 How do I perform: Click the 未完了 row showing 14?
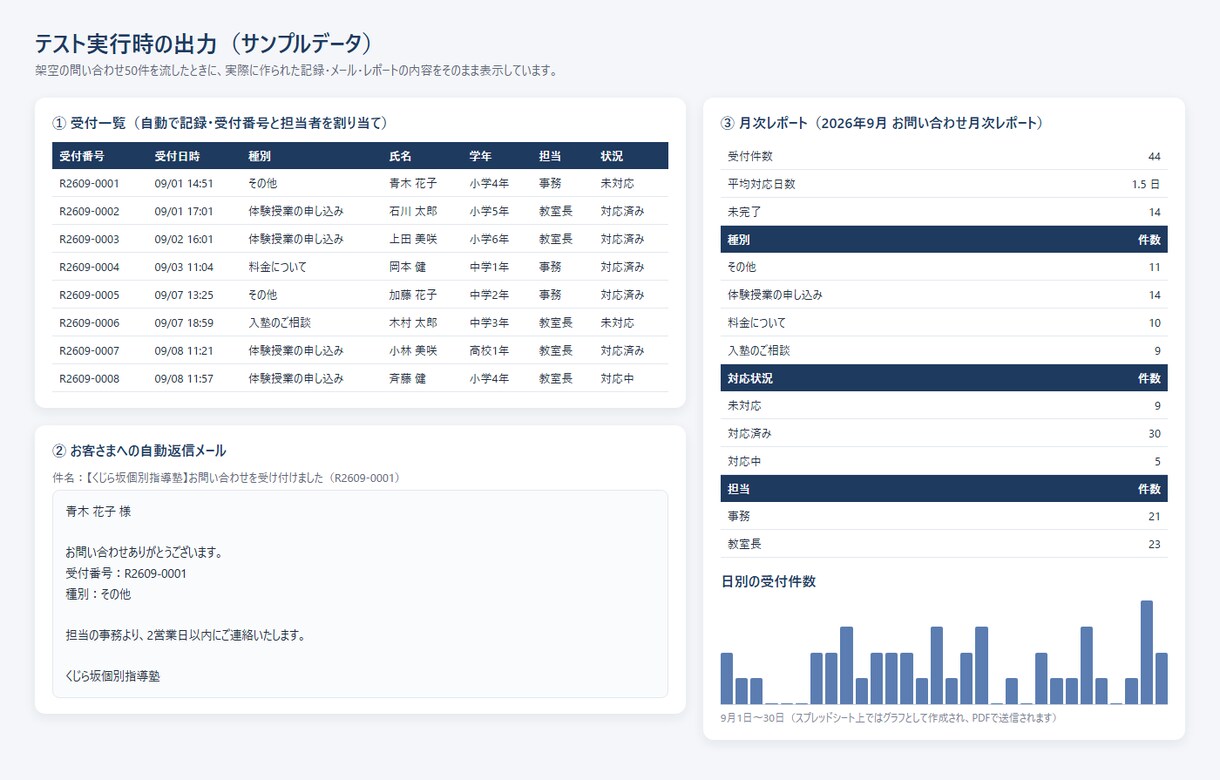pyautogui.click(x=944, y=212)
